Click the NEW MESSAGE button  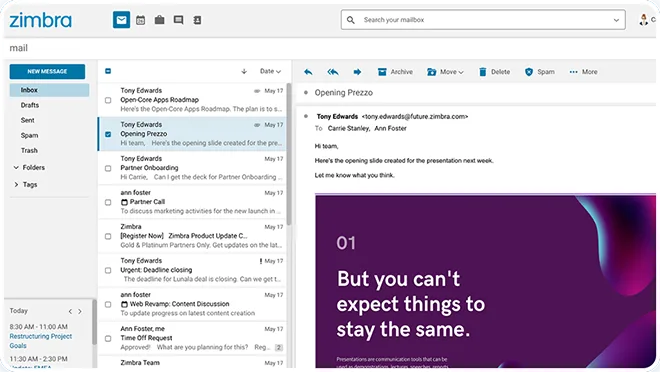coord(47,72)
